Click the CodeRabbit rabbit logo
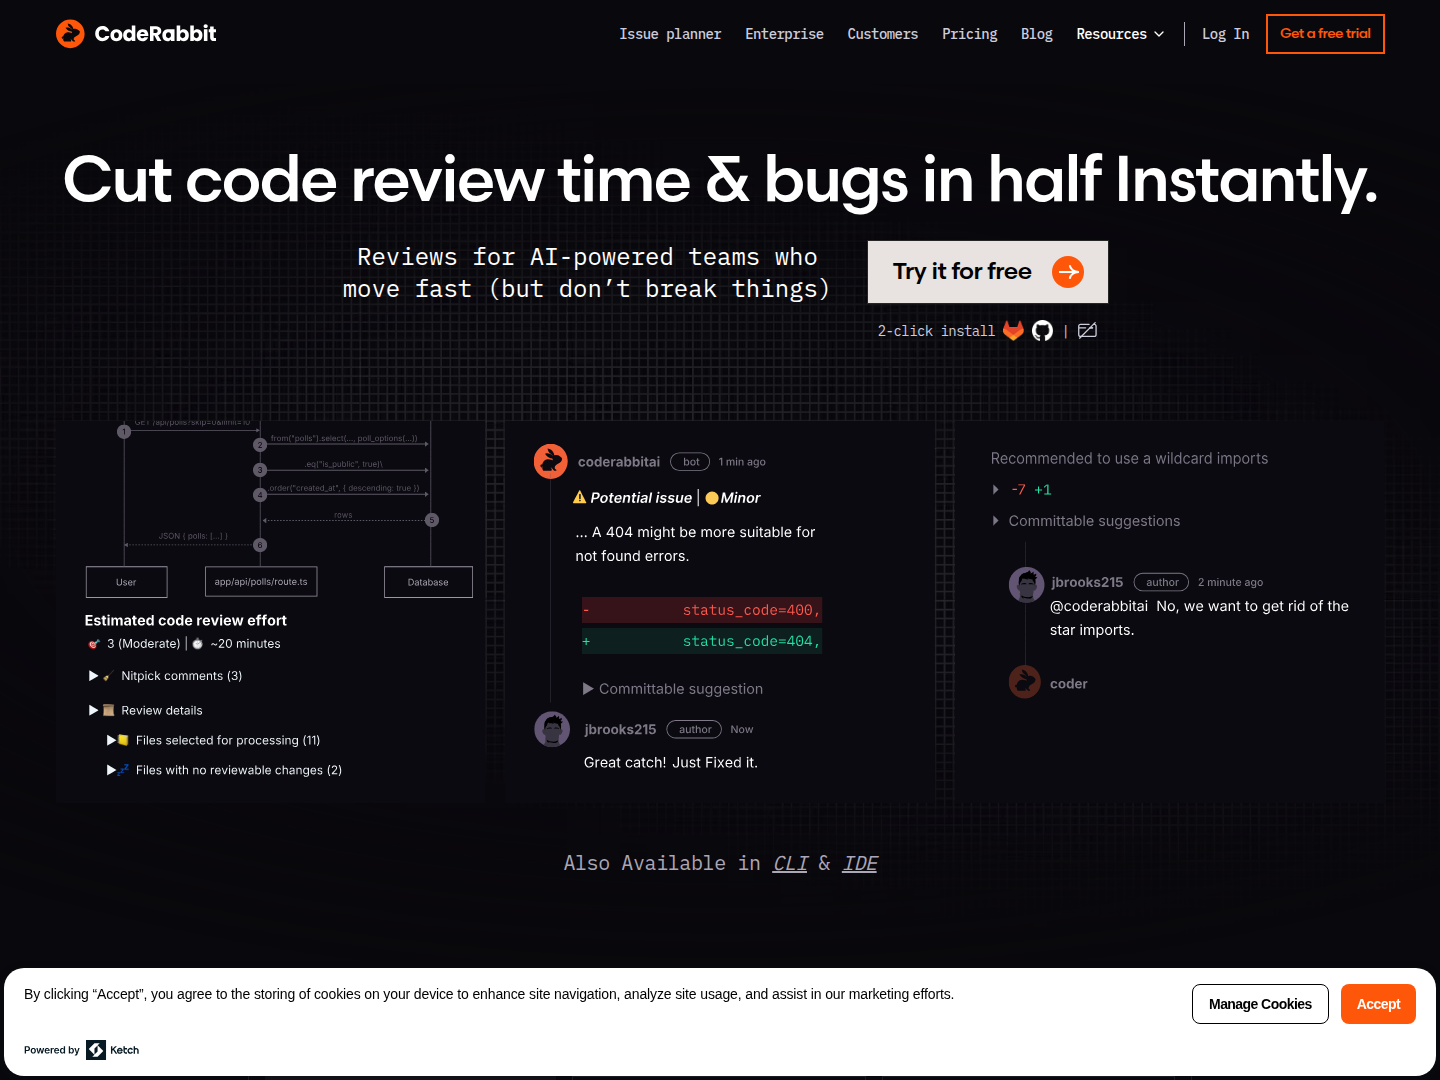The width and height of the screenshot is (1440, 1080). pos(70,33)
